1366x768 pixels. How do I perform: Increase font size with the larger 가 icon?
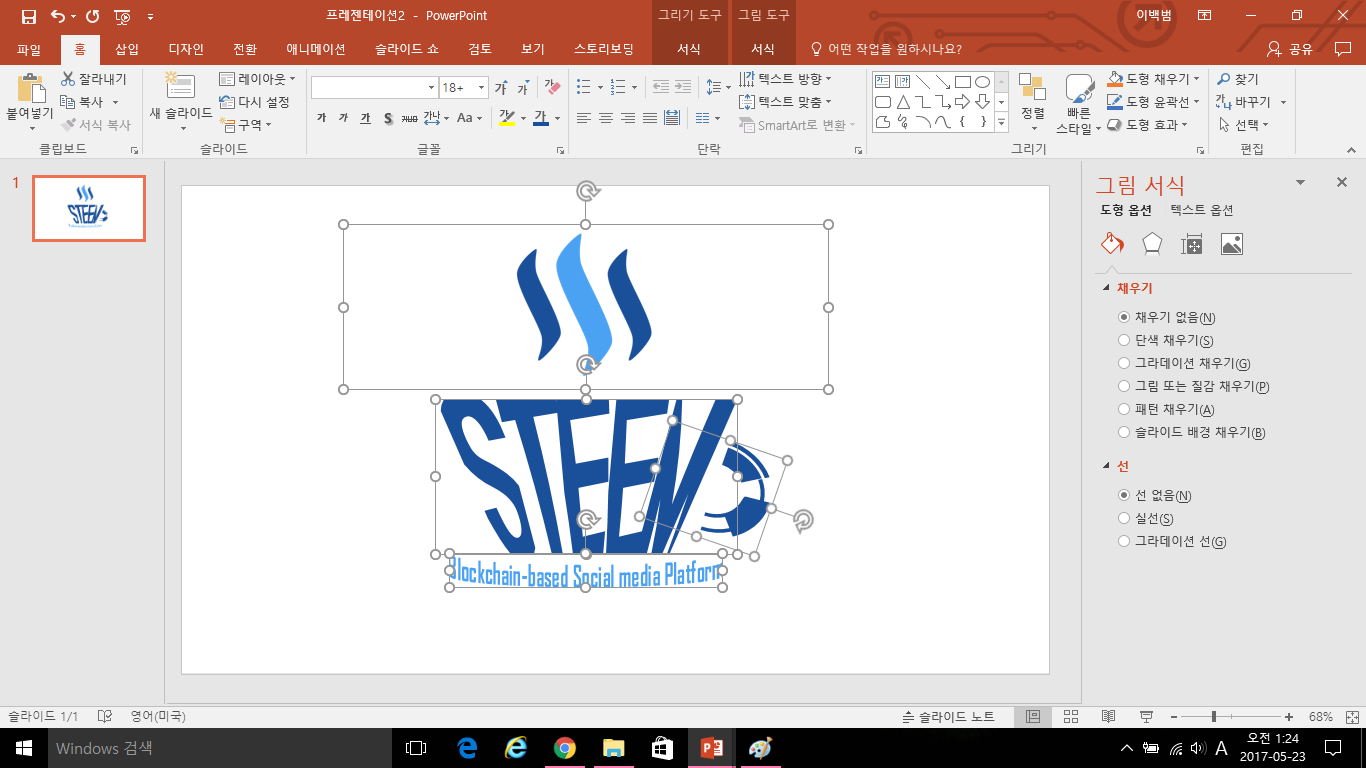[501, 88]
